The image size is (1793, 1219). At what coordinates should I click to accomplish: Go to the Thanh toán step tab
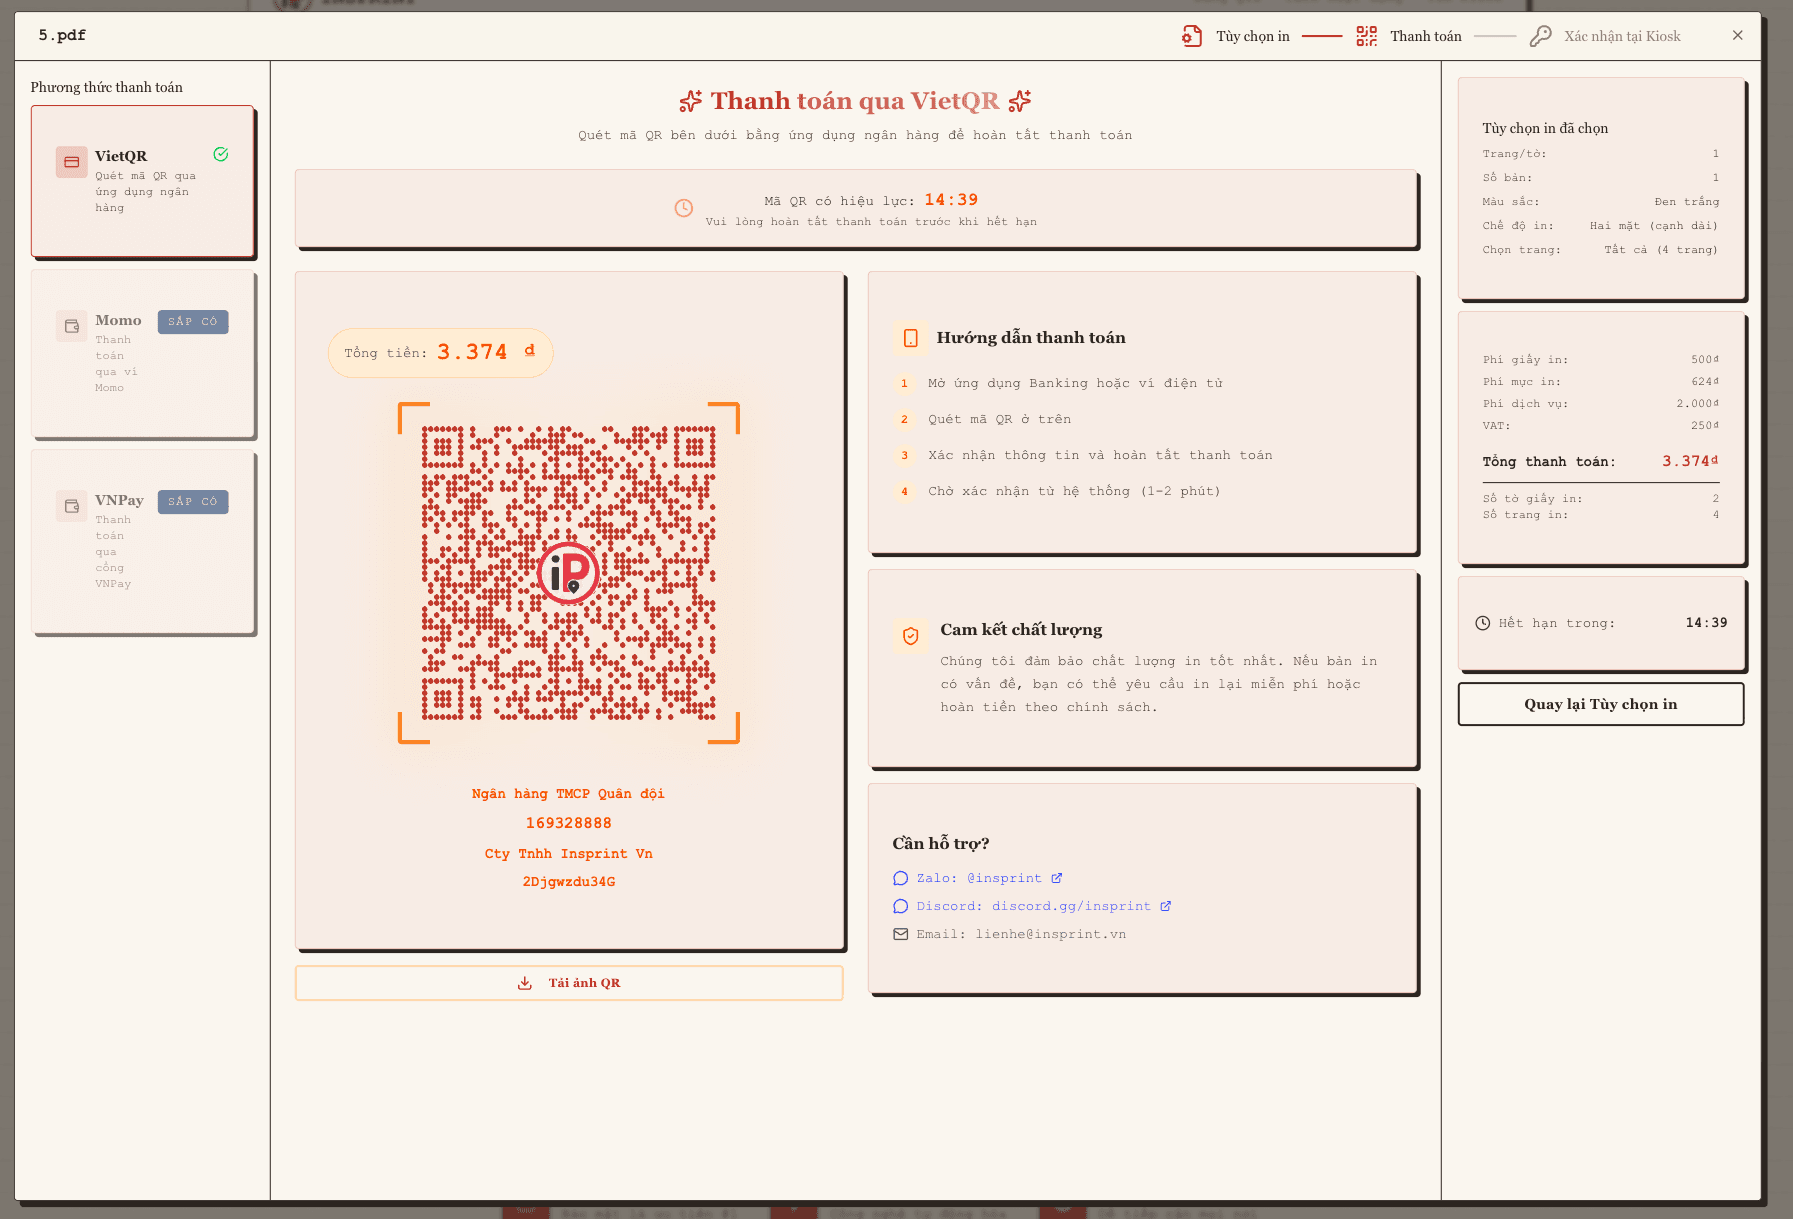1409,36
